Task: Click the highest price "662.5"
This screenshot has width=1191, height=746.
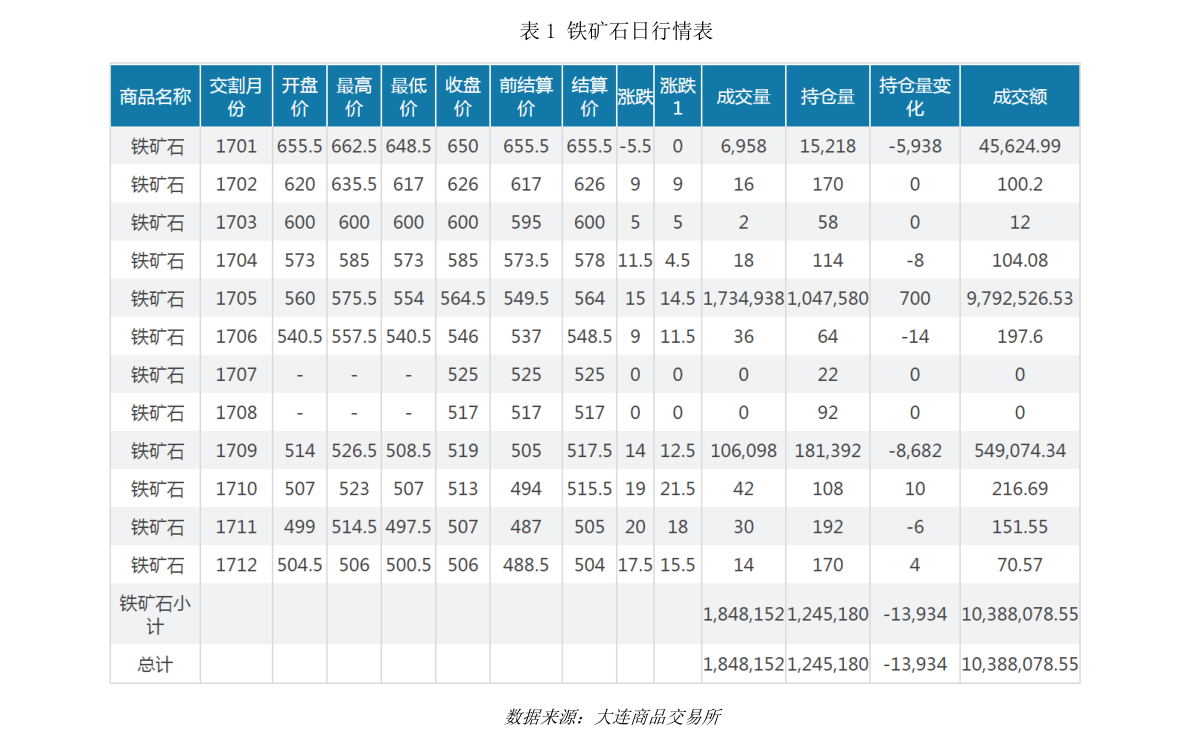Action: (354, 146)
